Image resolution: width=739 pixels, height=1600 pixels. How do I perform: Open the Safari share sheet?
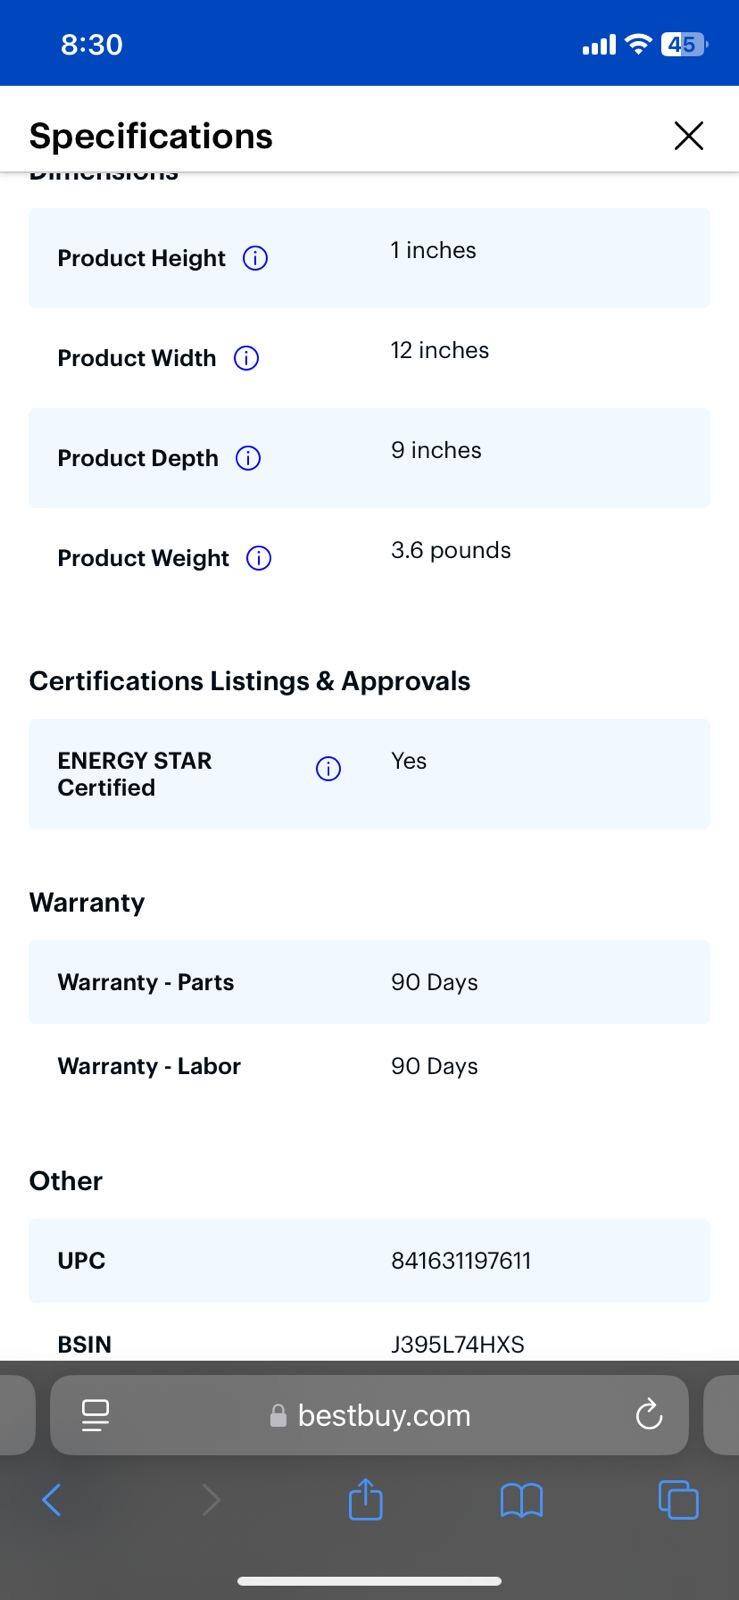pyautogui.click(x=365, y=1499)
